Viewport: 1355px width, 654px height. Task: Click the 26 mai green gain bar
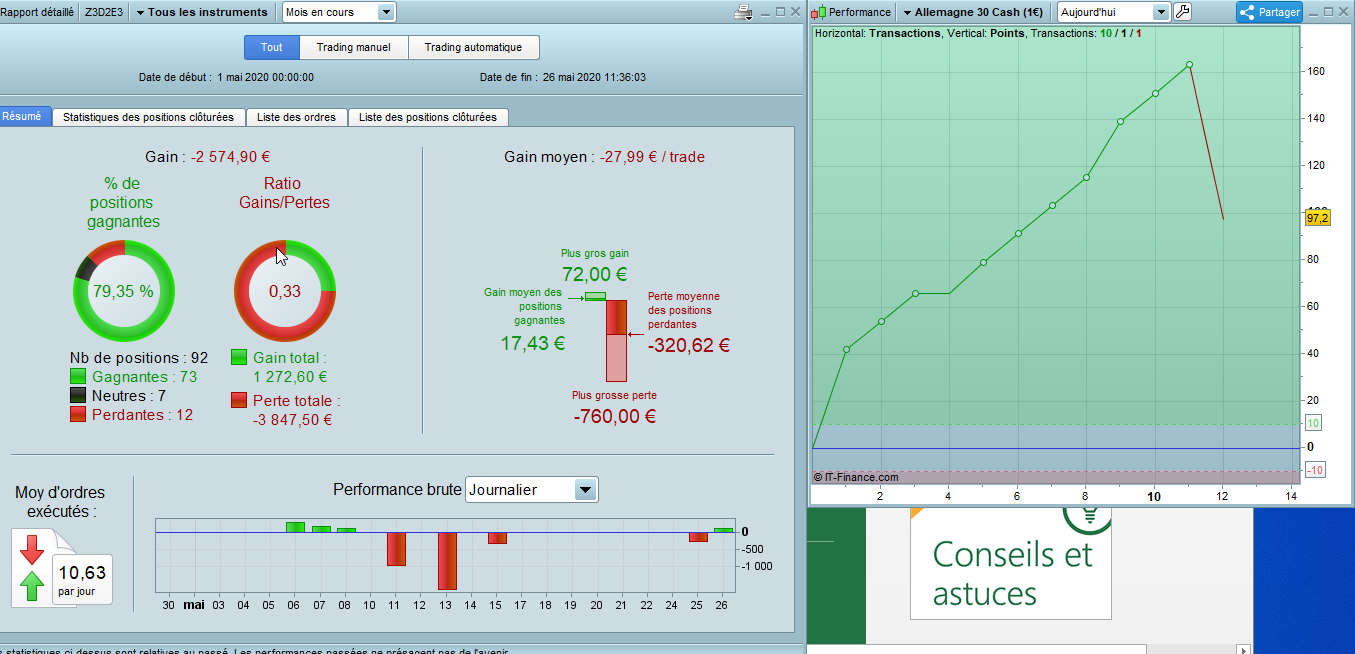(723, 530)
